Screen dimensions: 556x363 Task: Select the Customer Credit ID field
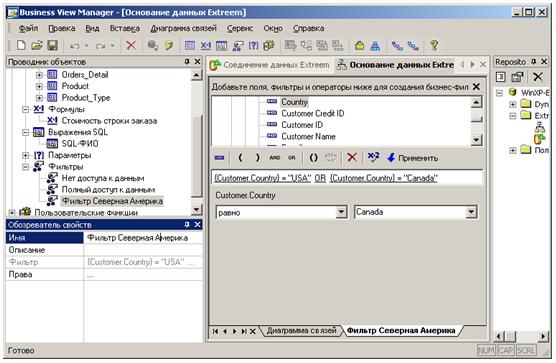312,113
